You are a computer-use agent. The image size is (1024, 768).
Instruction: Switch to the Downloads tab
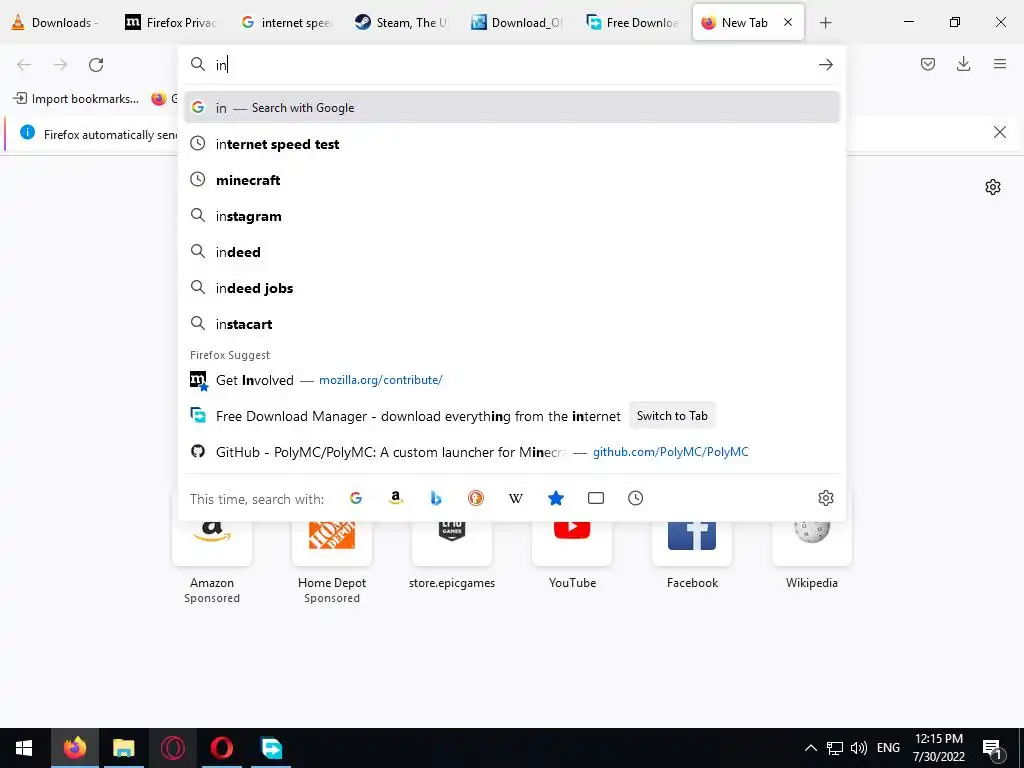pyautogui.click(x=56, y=22)
